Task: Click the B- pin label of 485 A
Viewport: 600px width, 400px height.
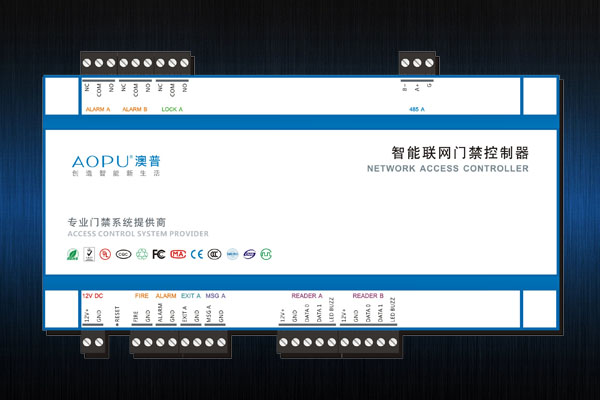Action: (x=405, y=88)
